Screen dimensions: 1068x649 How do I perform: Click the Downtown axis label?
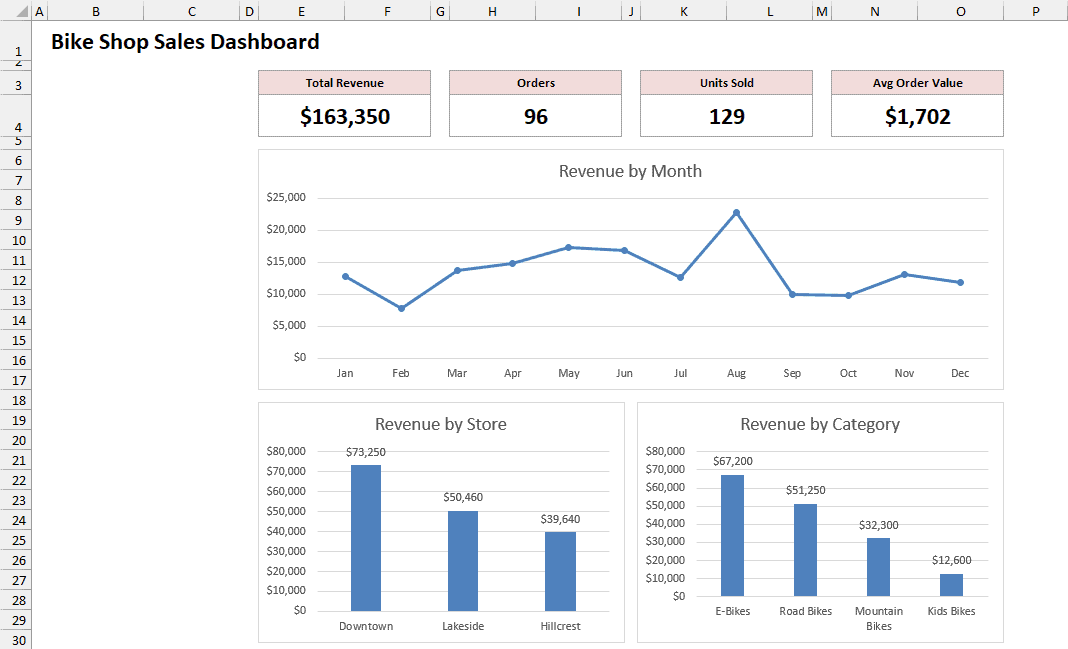366,626
